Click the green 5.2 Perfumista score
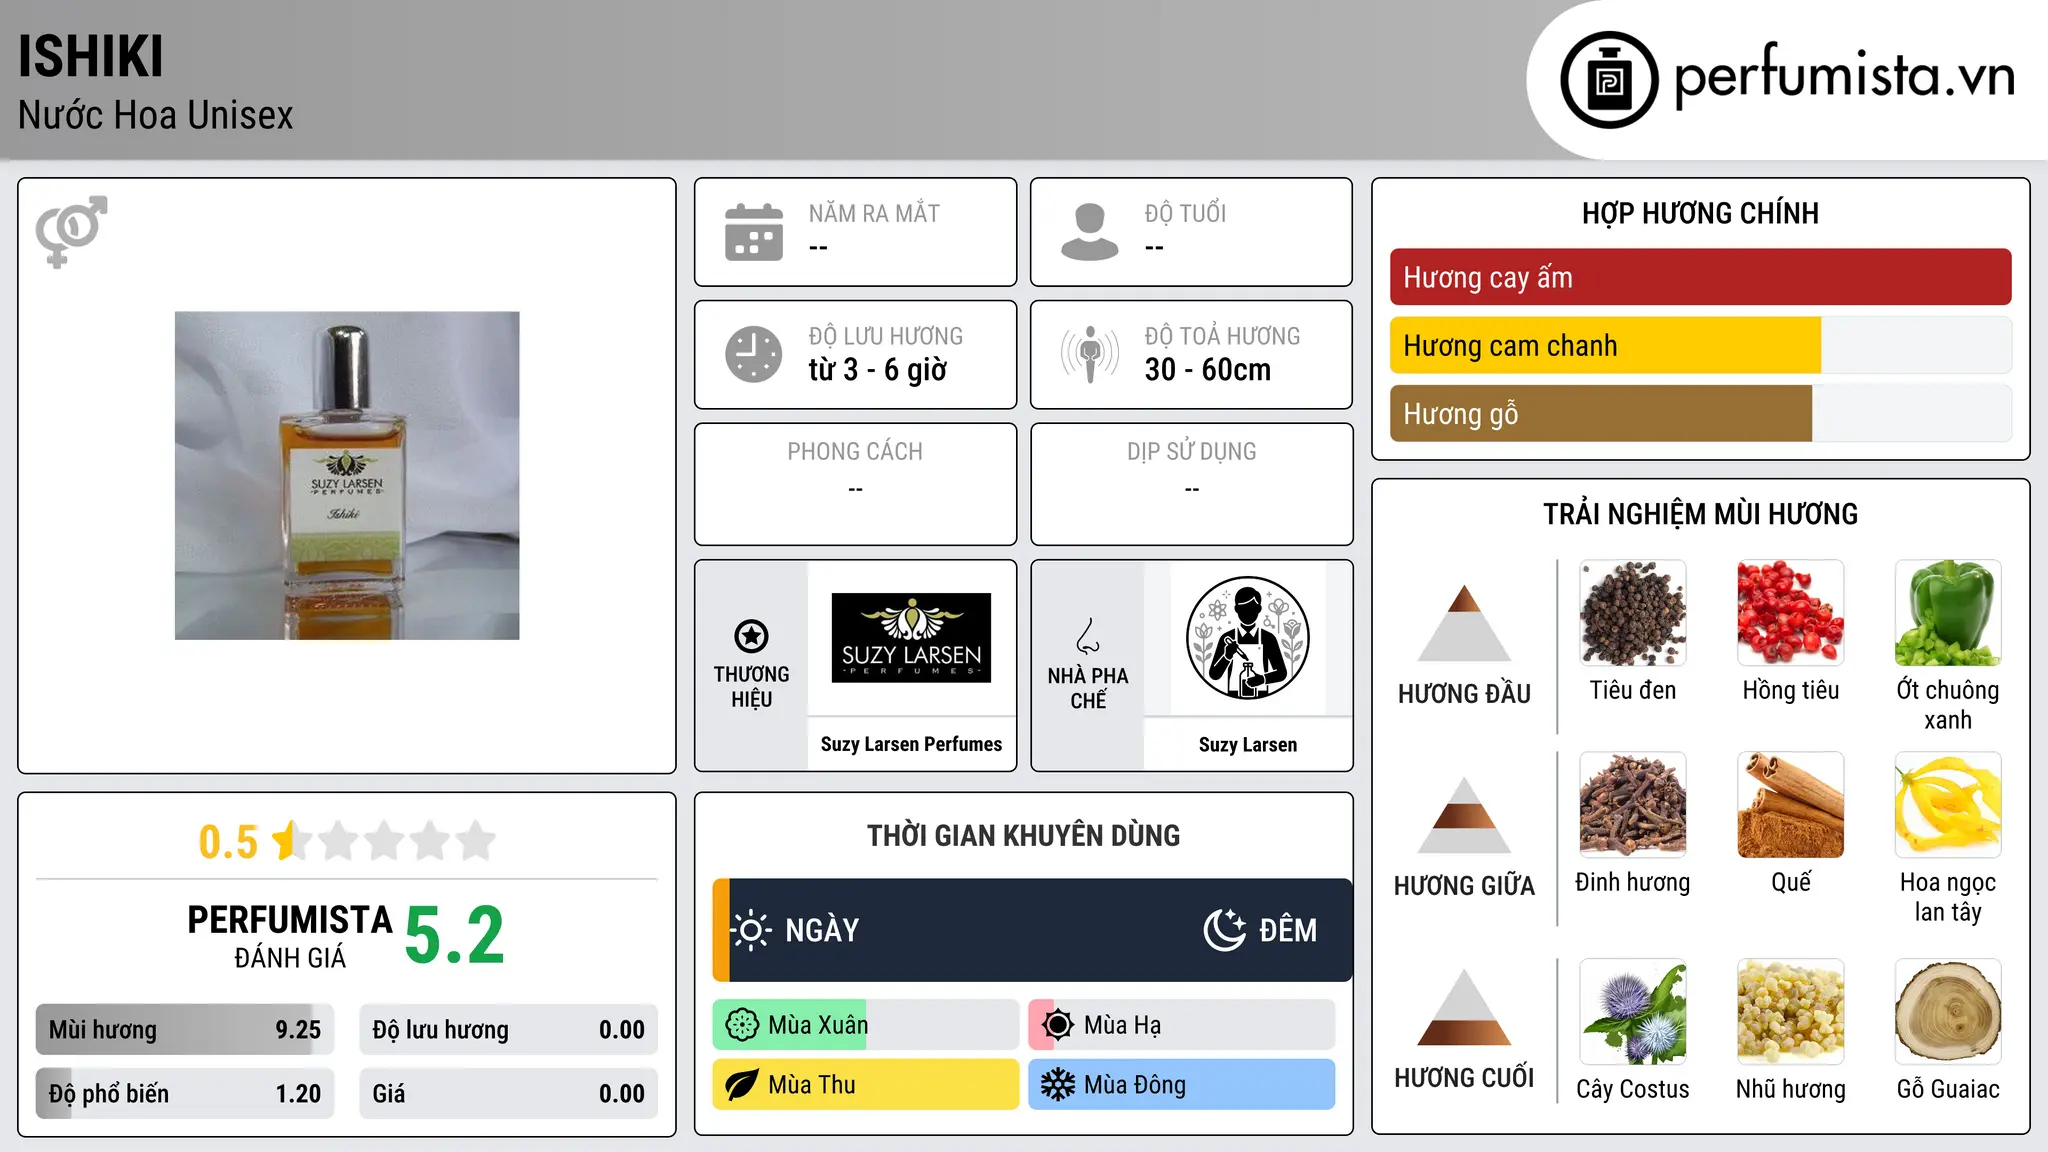The width and height of the screenshot is (2048, 1152). tap(455, 936)
